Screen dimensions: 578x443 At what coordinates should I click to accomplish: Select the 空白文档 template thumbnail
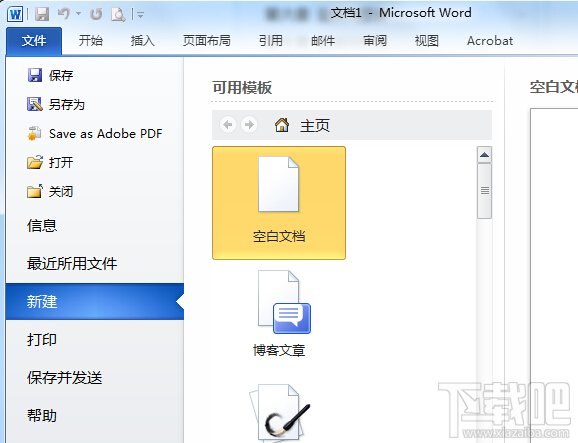click(279, 203)
